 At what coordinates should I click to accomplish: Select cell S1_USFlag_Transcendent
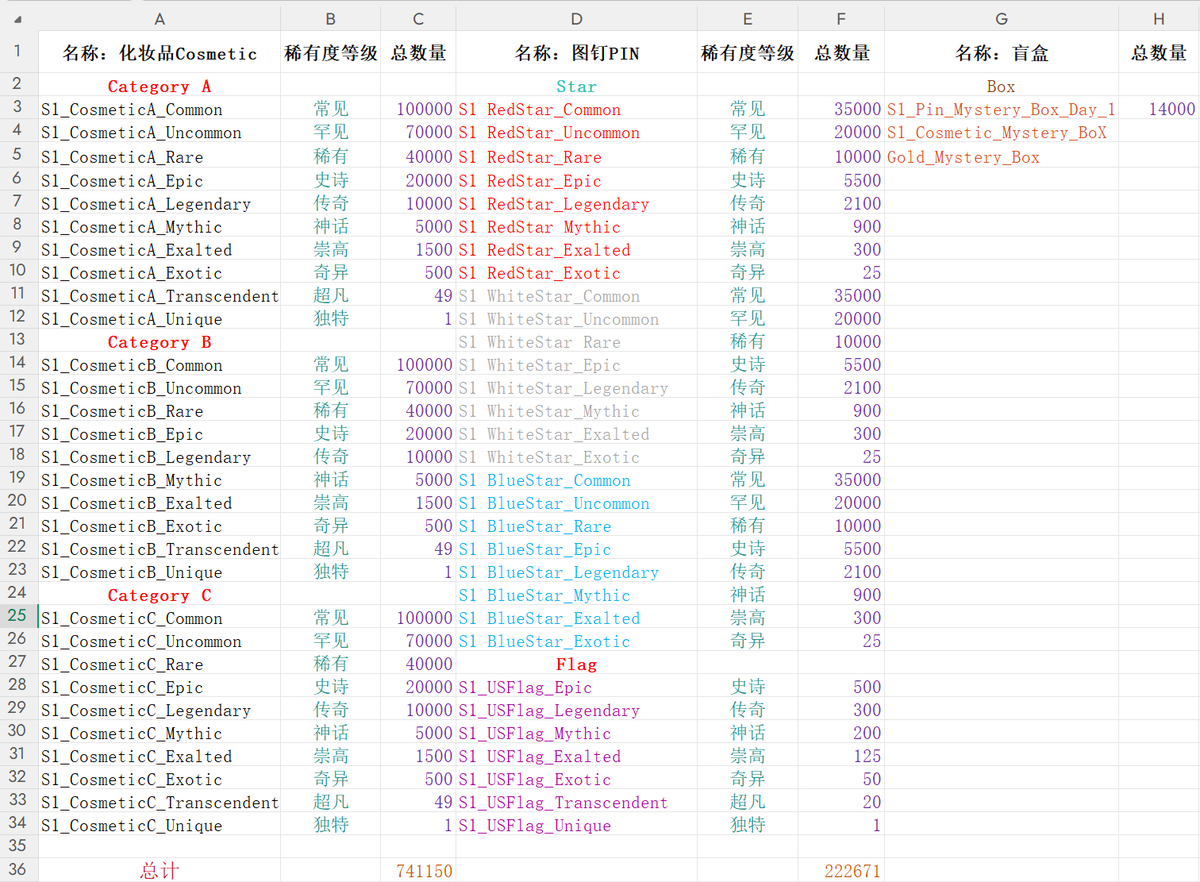(x=577, y=802)
